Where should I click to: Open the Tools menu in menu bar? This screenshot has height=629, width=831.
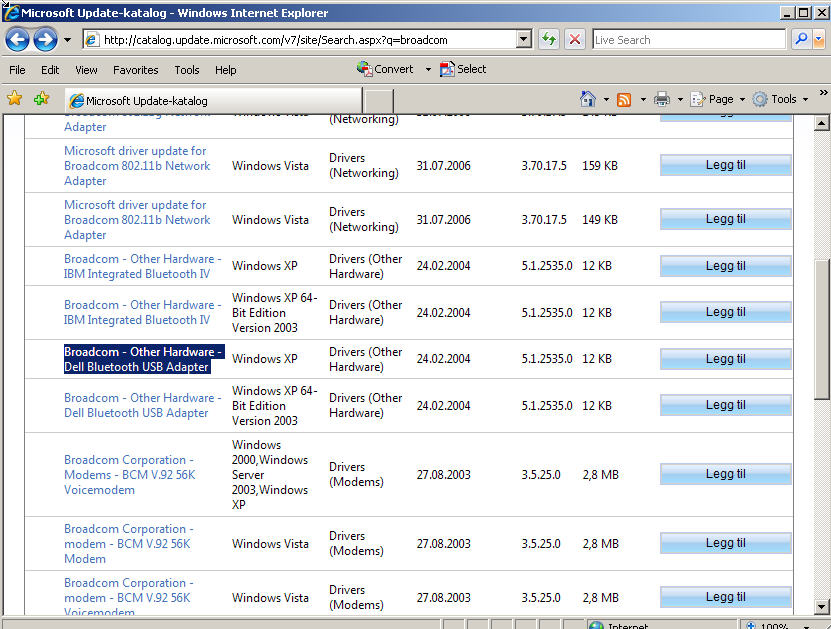coord(187,70)
